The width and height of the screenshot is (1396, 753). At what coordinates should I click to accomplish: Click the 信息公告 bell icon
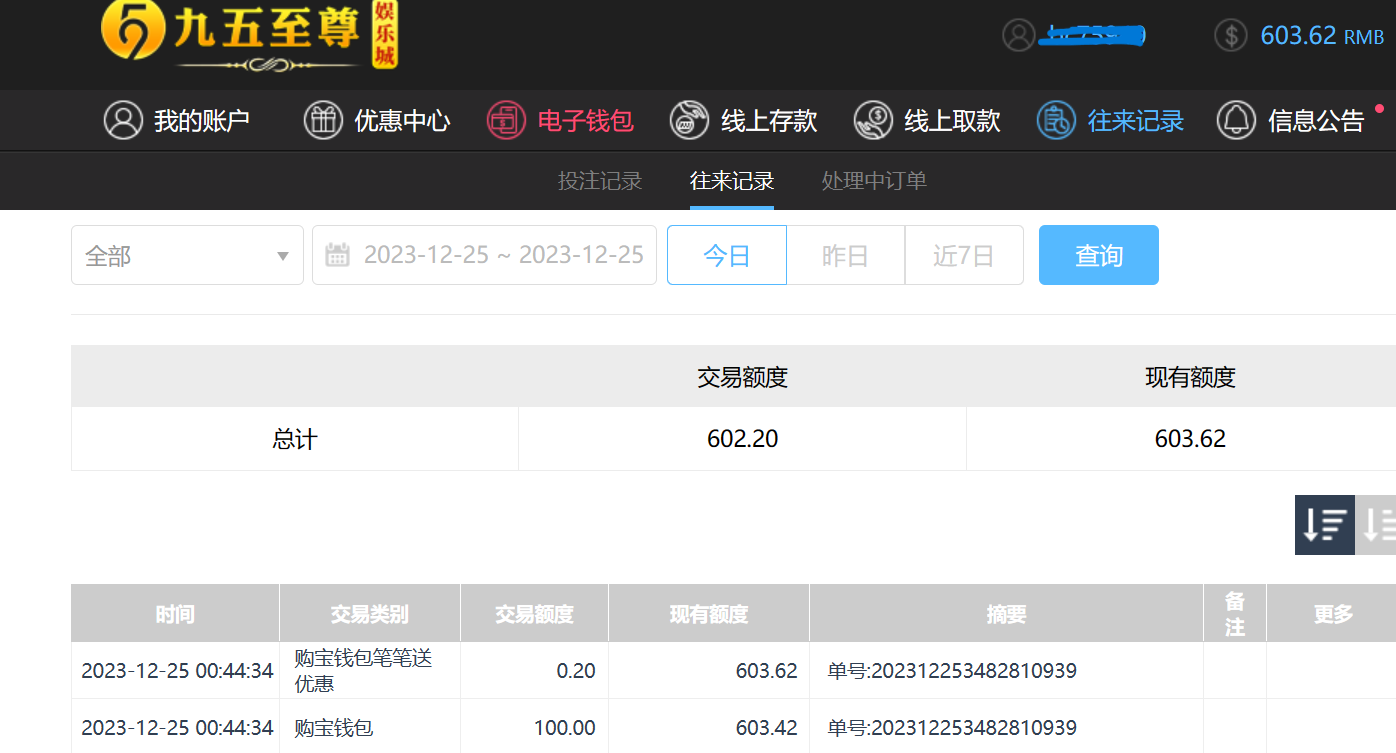(1237, 121)
